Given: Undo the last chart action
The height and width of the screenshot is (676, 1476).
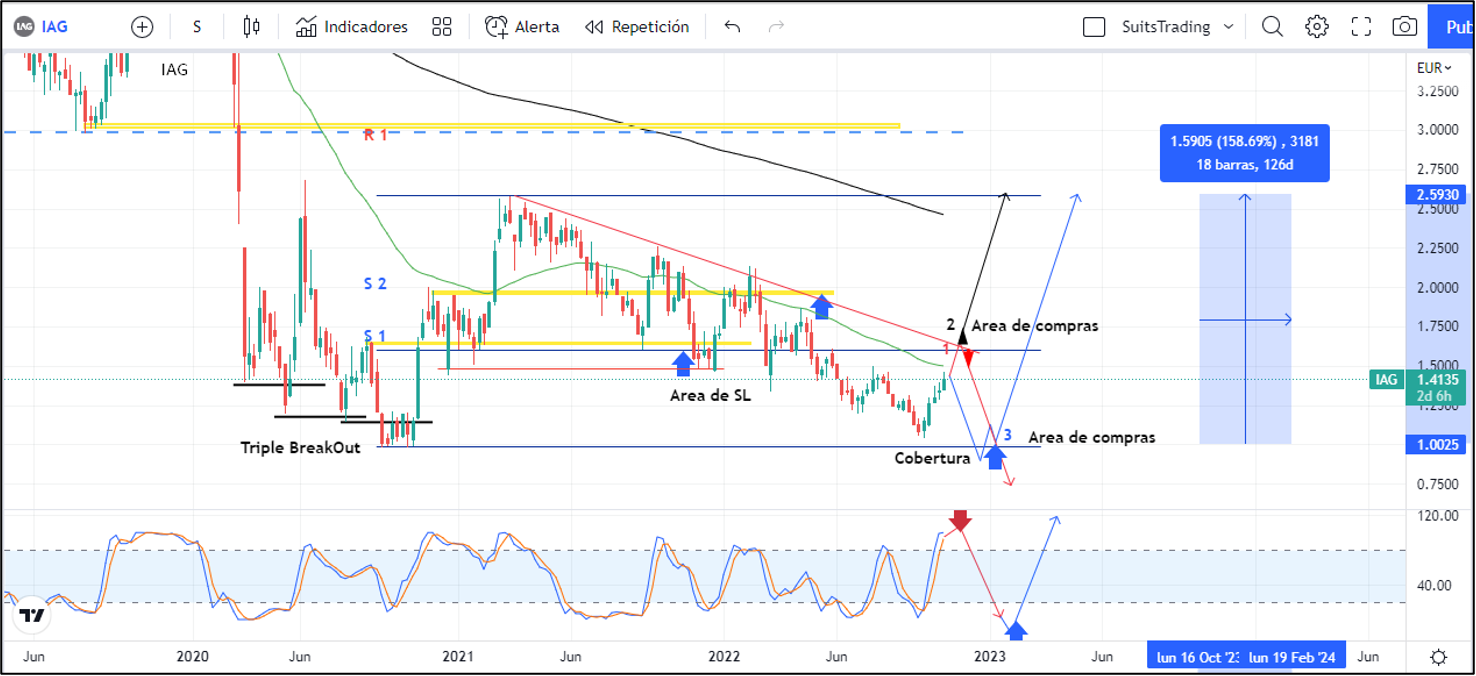Looking at the screenshot, I should 732,27.
